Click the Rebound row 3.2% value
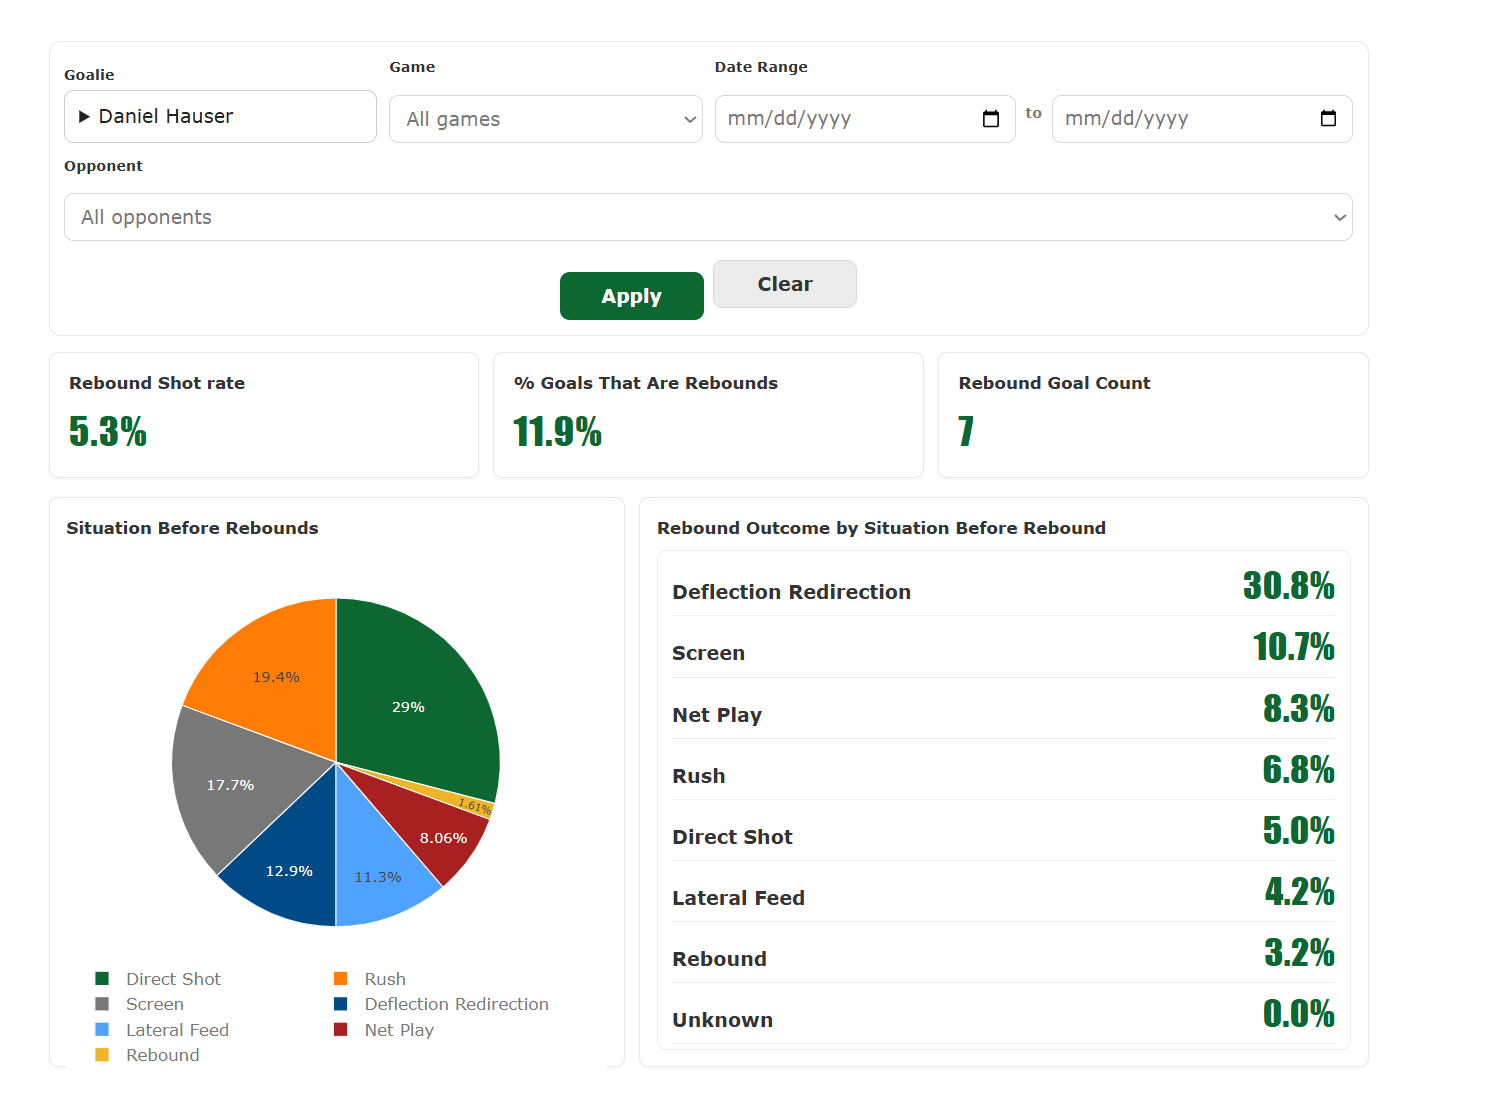 [x=1299, y=952]
